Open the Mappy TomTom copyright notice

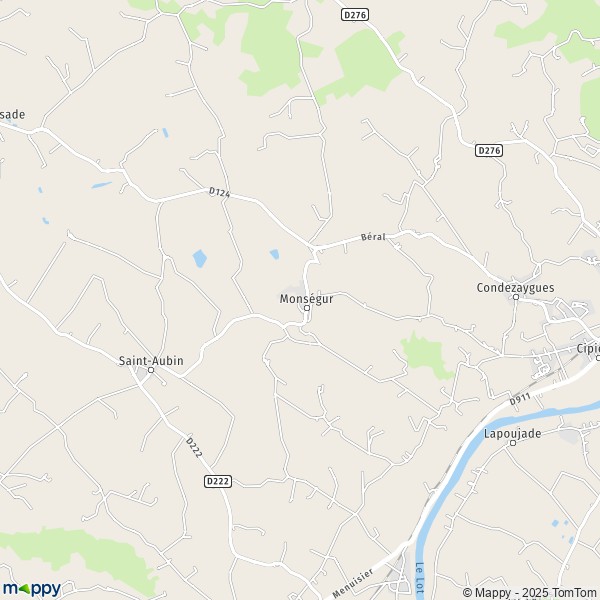[x=531, y=592]
